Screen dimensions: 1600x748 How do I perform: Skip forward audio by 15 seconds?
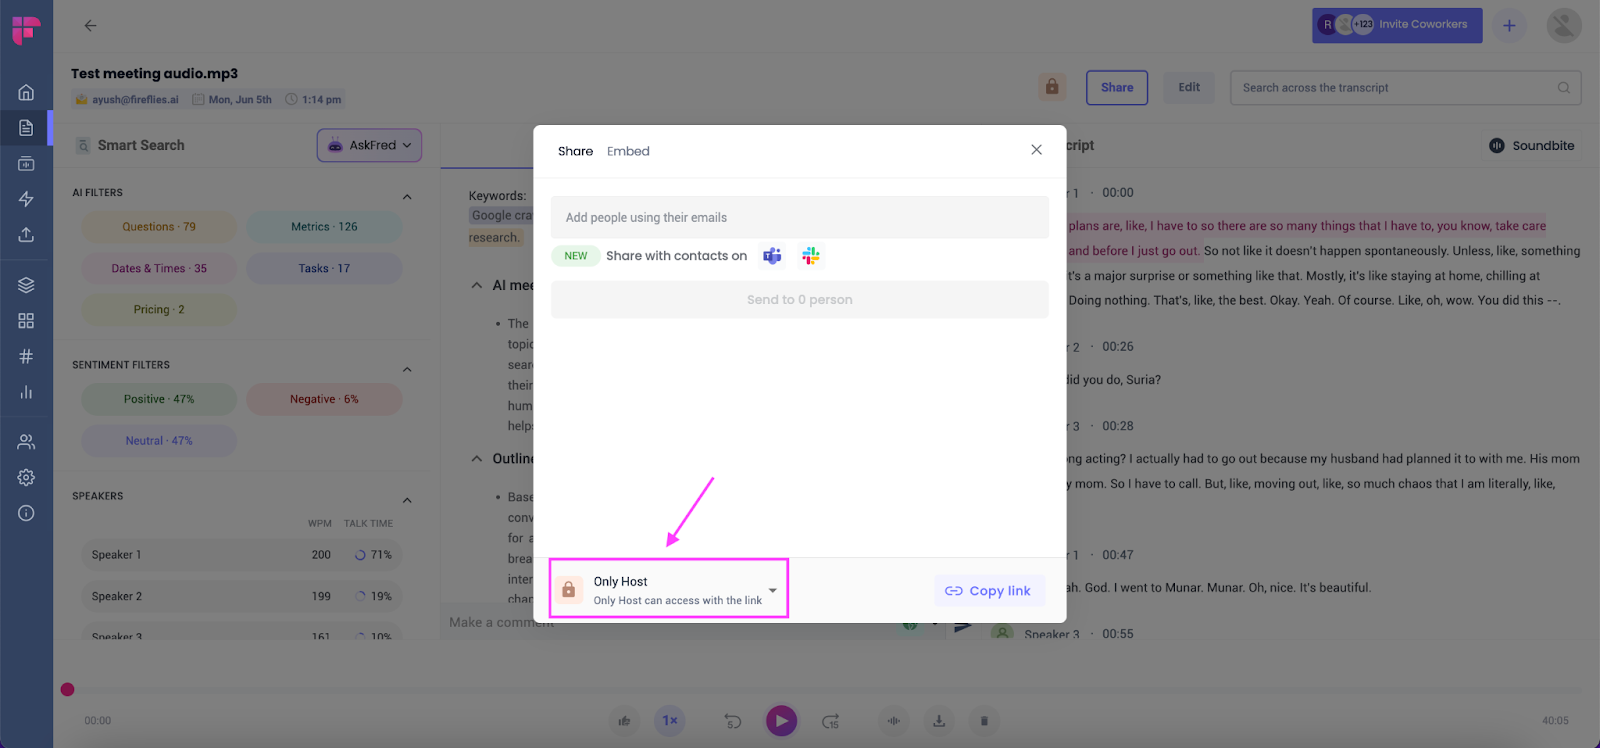click(830, 721)
